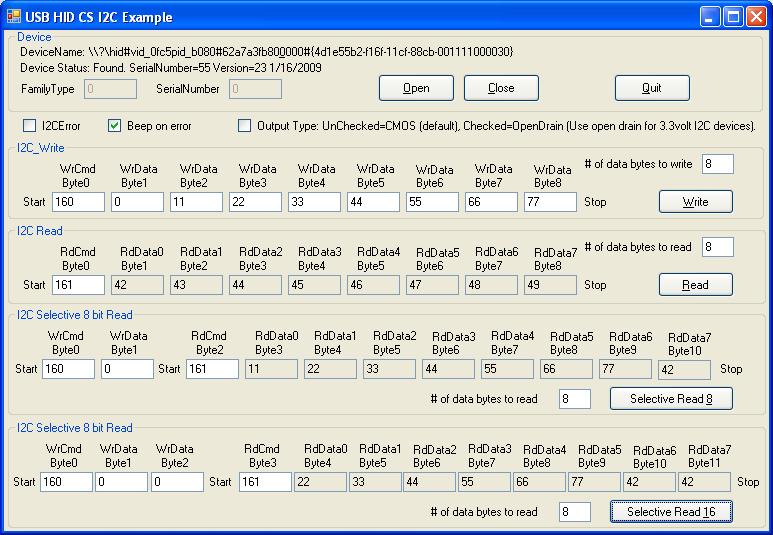773x535 pixels.
Task: Click the I2C_Write WrData Byte4 field with 33
Action: click(x=315, y=202)
